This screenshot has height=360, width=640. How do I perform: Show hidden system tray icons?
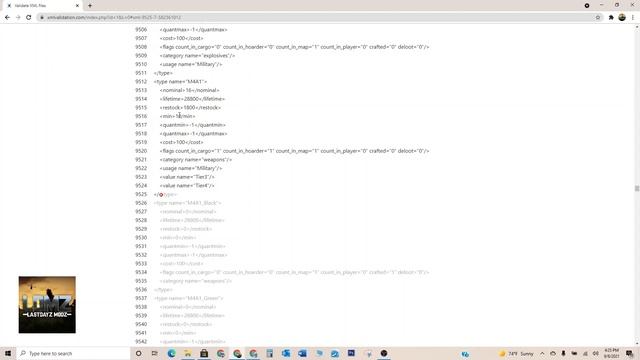tap(542, 353)
